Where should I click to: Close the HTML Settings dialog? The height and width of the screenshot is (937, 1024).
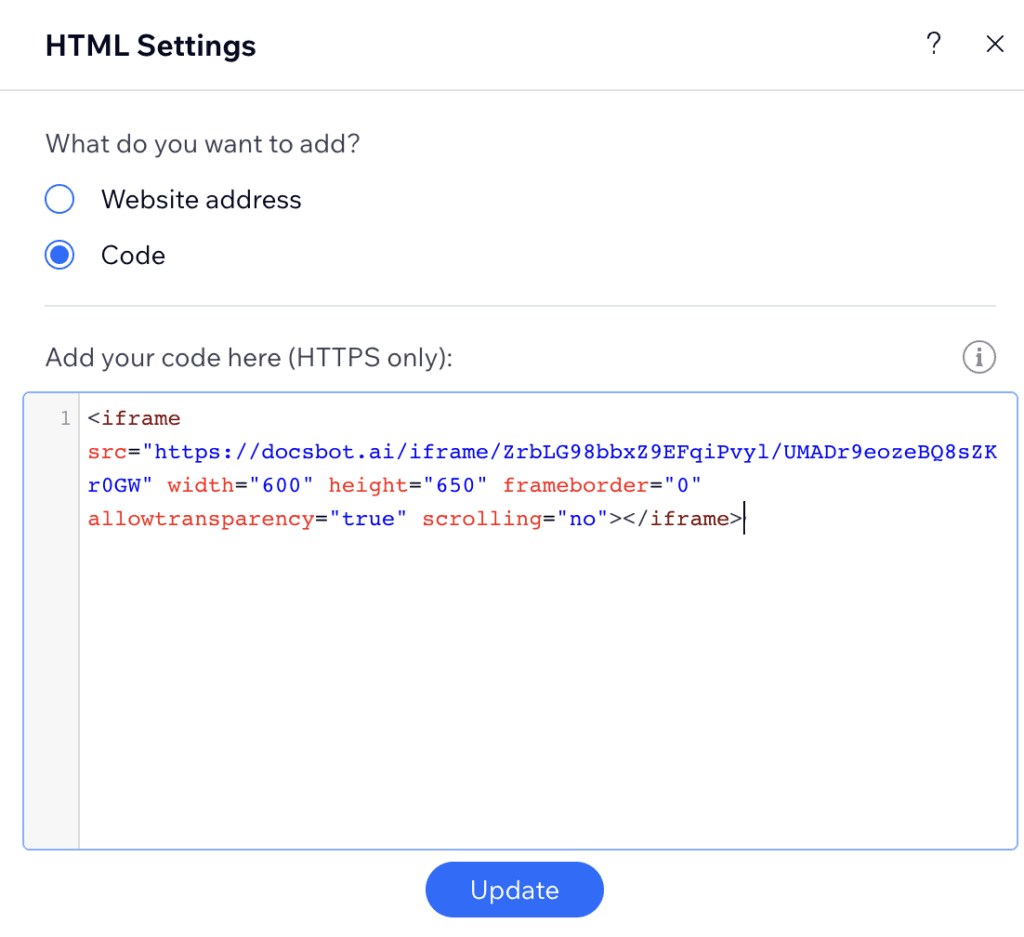point(994,44)
